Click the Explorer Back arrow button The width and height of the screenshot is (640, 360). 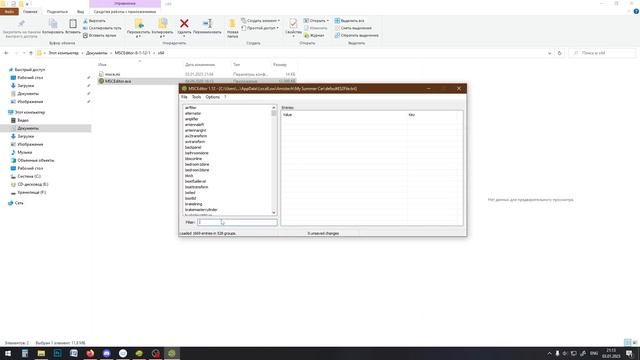(6, 53)
